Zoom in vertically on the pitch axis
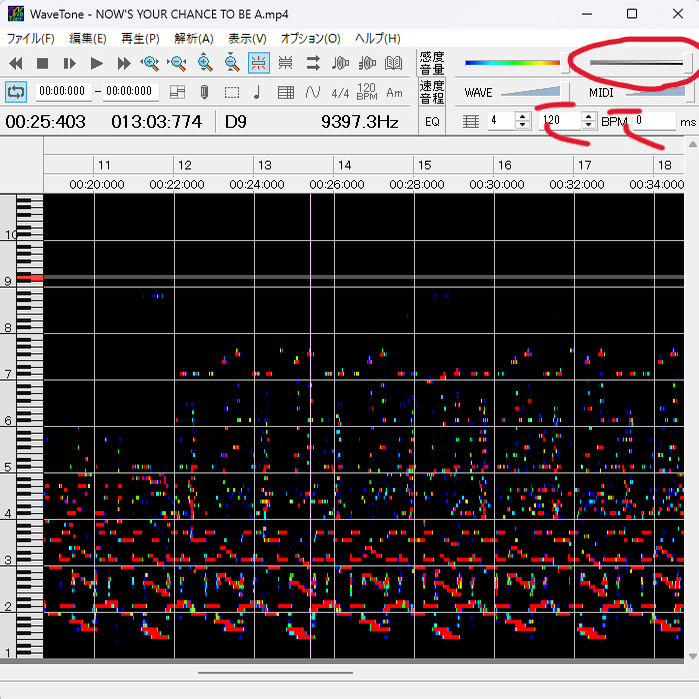 click(x=205, y=63)
